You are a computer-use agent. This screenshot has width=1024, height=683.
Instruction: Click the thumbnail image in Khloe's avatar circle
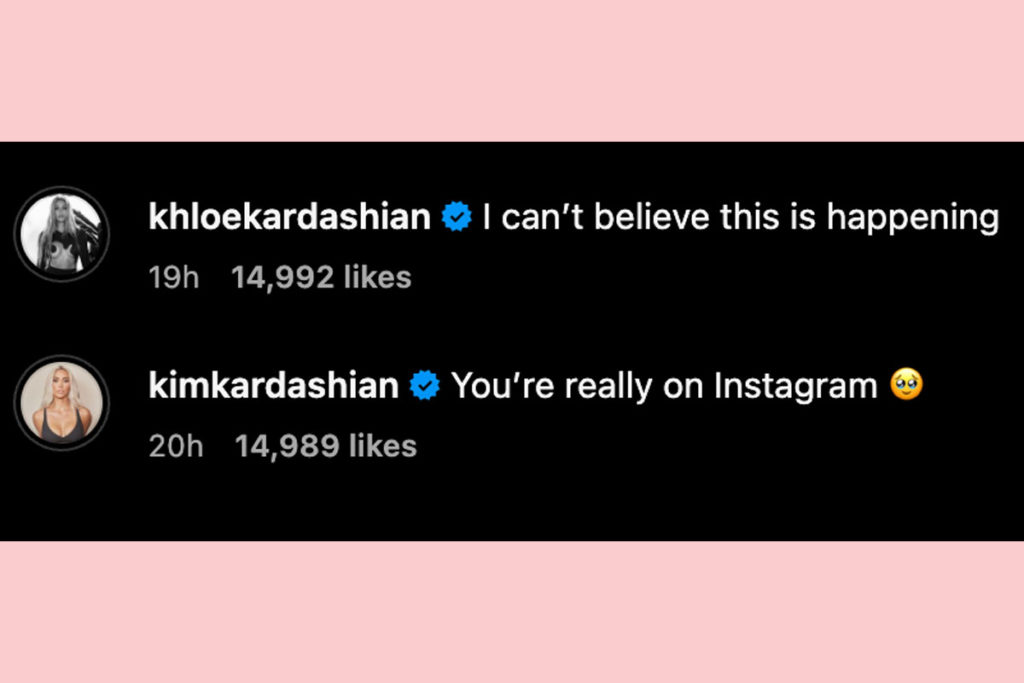pyautogui.click(x=61, y=233)
